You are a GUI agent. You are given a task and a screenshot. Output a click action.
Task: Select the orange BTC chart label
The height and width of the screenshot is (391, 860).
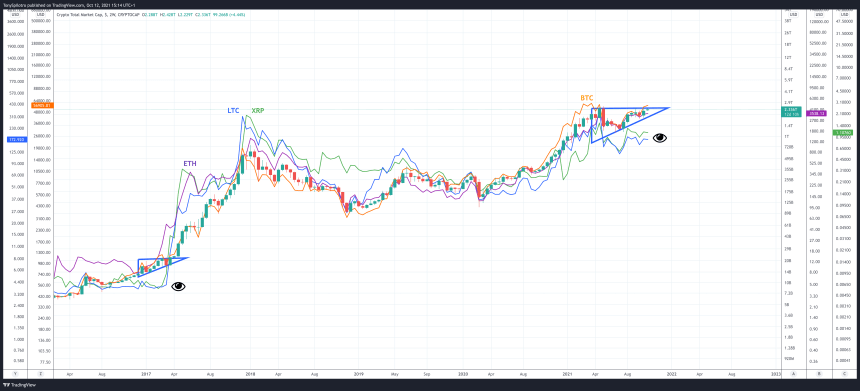587,98
